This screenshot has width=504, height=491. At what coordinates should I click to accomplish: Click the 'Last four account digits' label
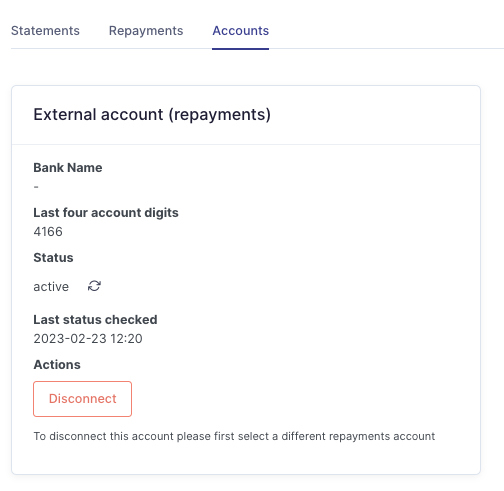tap(106, 213)
